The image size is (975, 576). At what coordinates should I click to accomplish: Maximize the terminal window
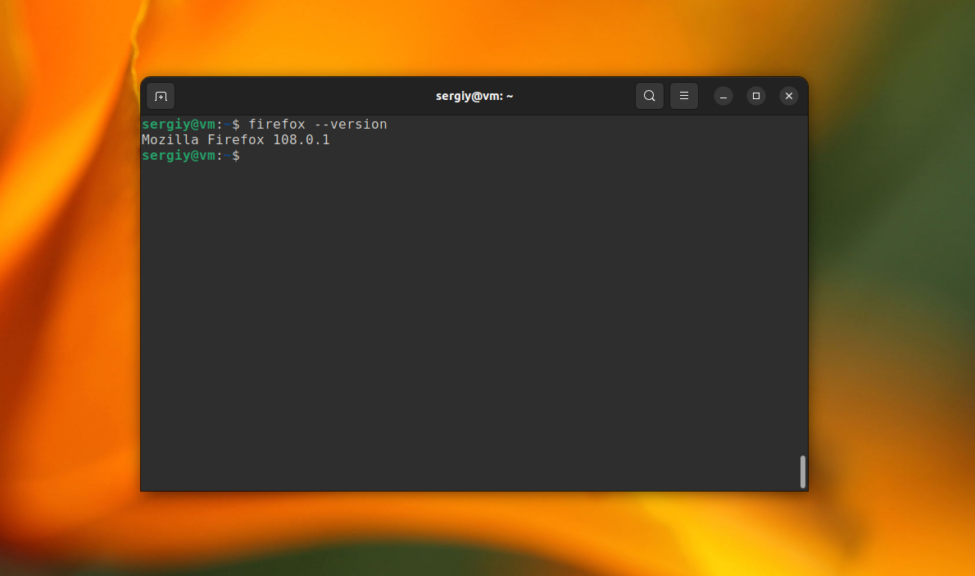(756, 96)
